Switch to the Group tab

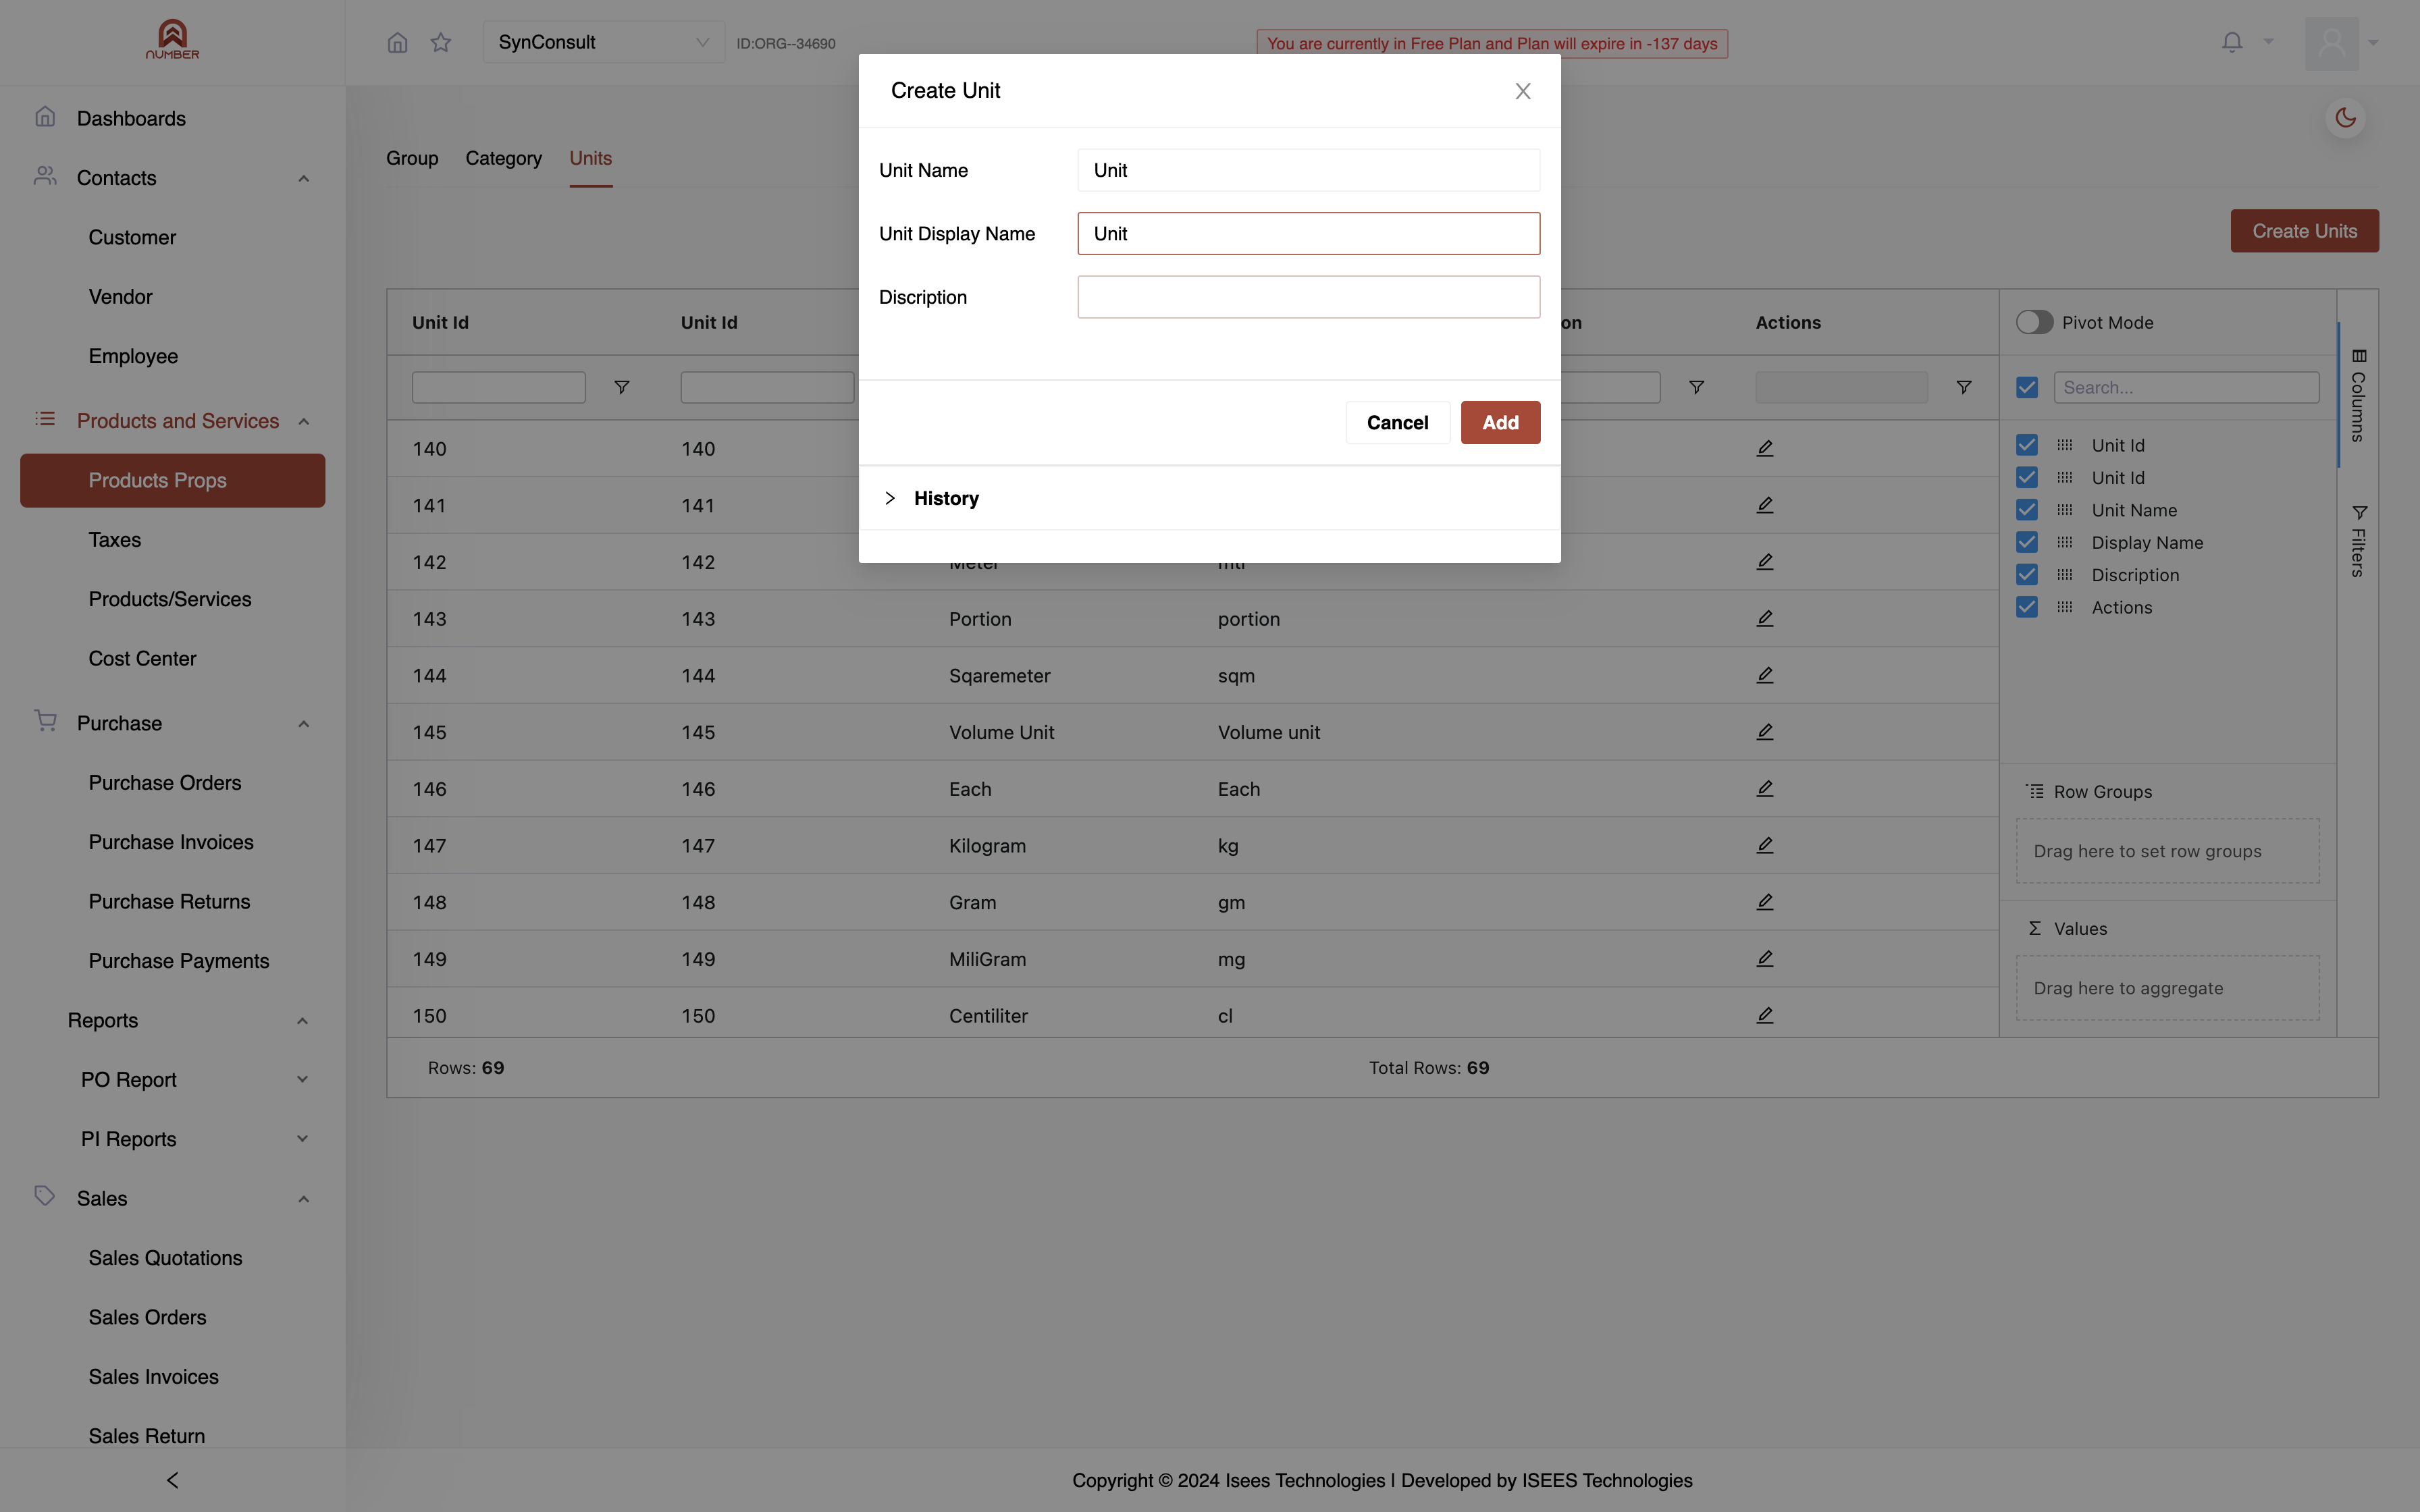(x=412, y=158)
